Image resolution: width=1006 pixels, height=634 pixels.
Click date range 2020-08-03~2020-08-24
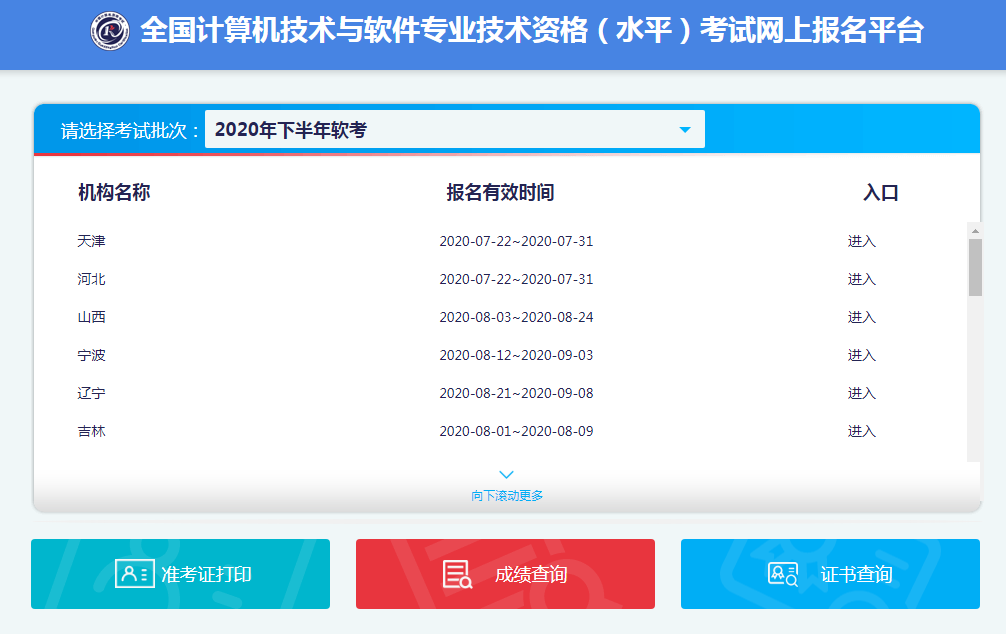[x=516, y=317]
